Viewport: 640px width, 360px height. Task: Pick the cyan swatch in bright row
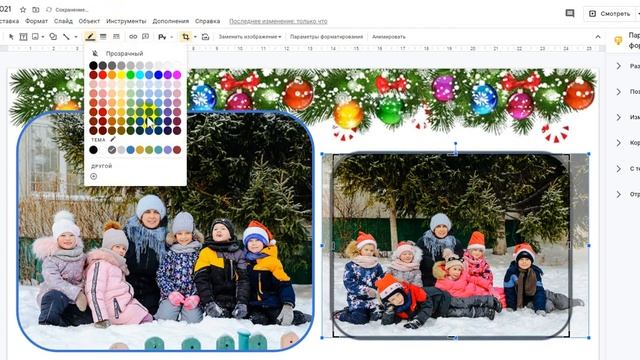click(x=140, y=75)
